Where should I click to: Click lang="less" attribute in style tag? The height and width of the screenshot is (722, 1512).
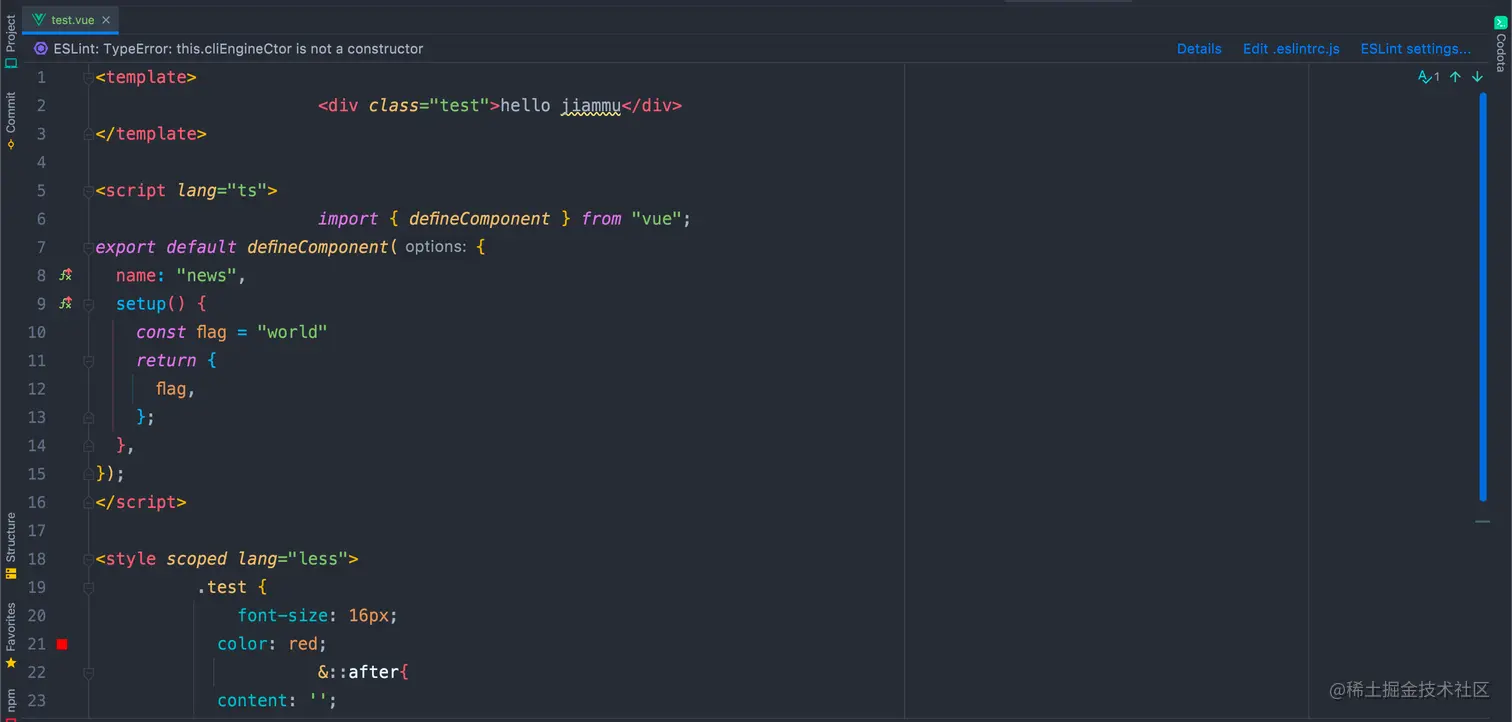293,558
